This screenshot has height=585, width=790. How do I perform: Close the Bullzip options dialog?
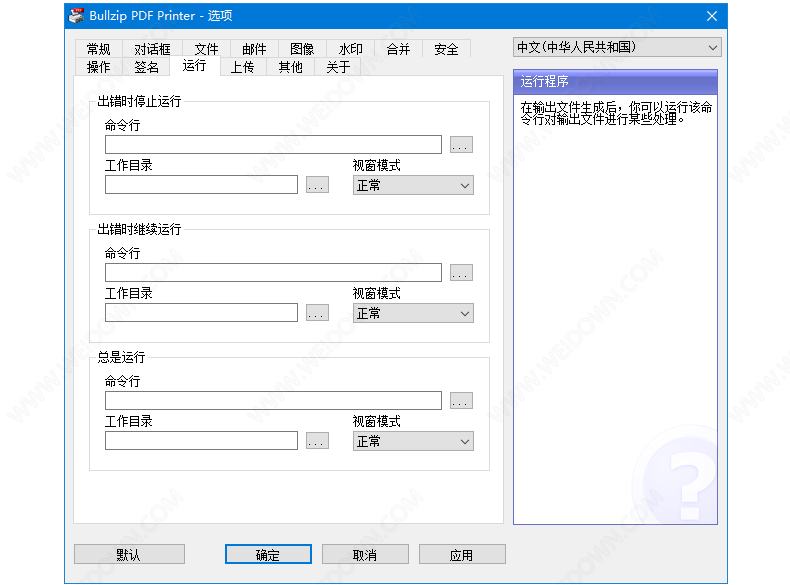[x=711, y=16]
